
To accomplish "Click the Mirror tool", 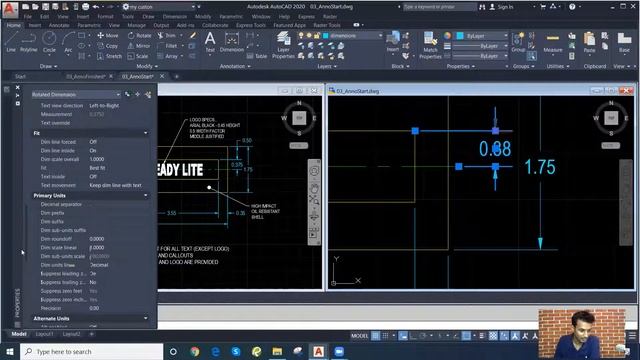I will [x=139, y=46].
